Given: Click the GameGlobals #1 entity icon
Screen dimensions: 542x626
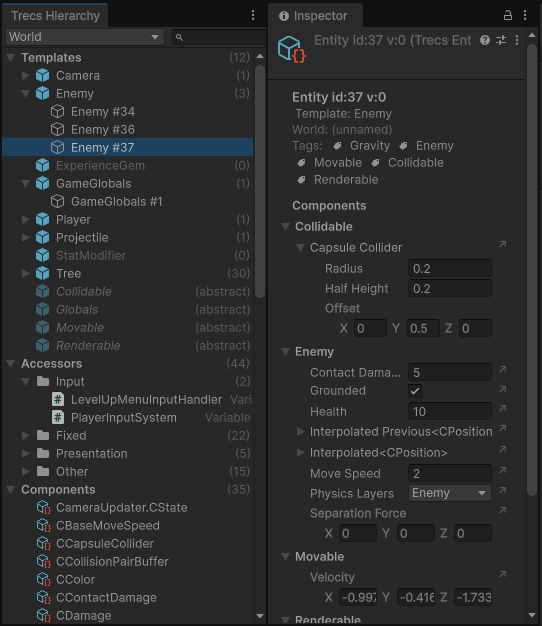Looking at the screenshot, I should tap(57, 201).
